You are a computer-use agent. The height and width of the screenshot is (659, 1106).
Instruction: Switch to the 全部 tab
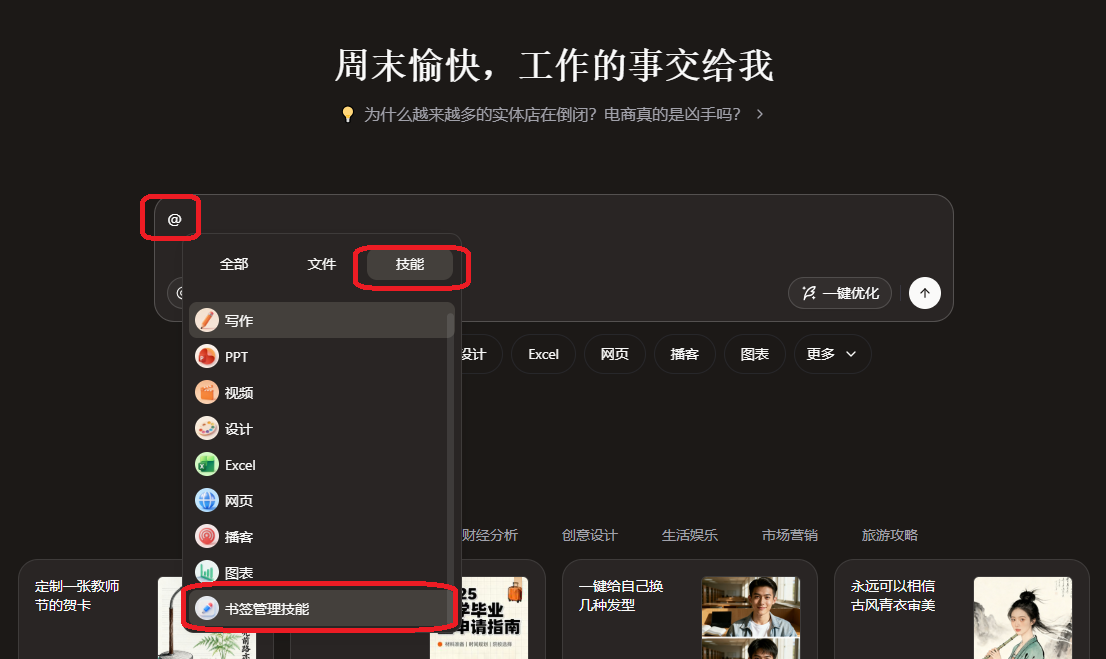[234, 265]
